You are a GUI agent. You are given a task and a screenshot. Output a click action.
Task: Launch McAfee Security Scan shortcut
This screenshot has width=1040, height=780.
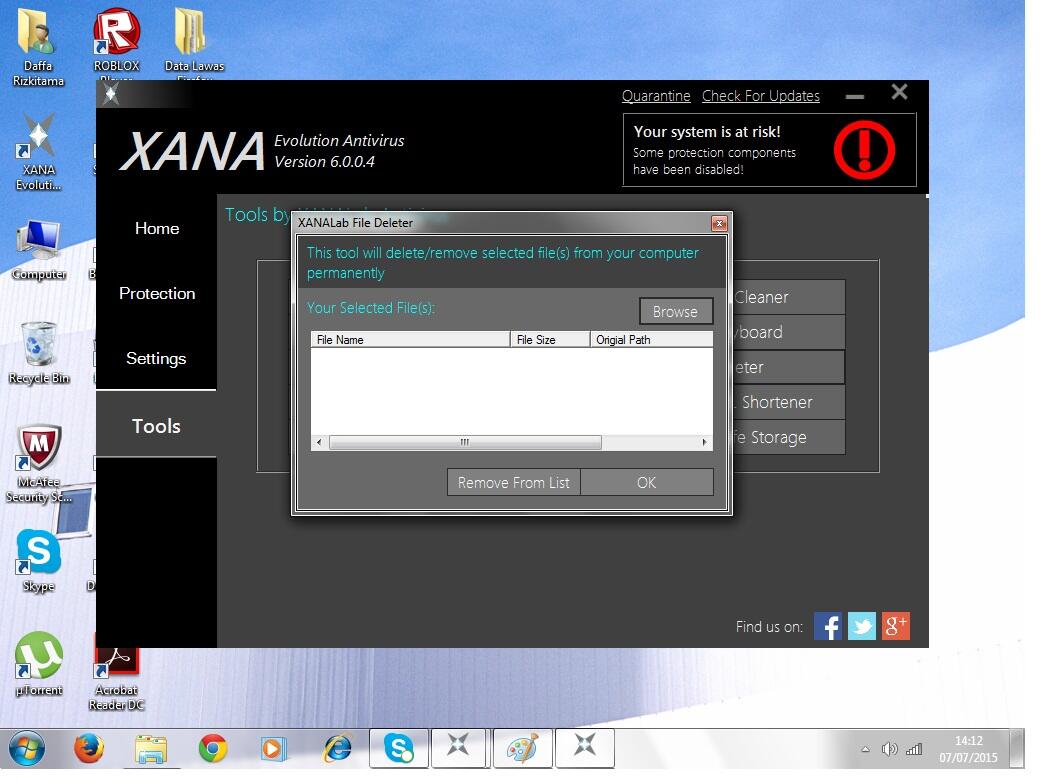pos(38,464)
